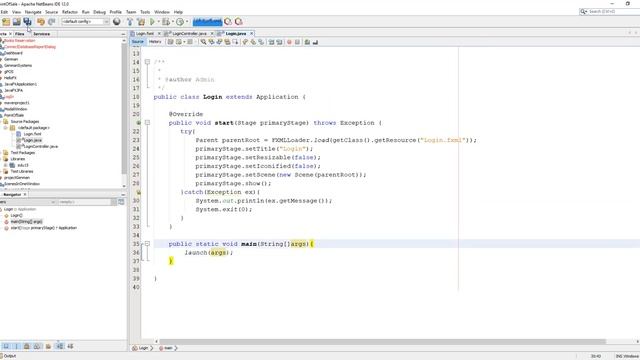Click the Open Project toolbar icon
Viewport: 640px width, 360px height.
[x=17, y=22]
